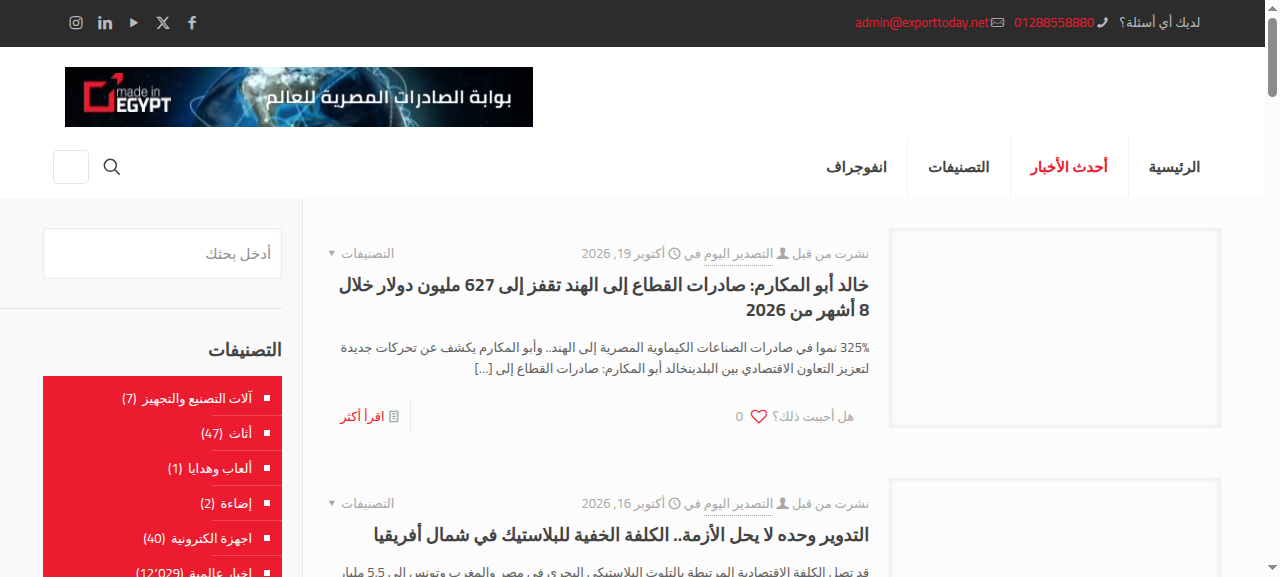Open أحدث الأخبار menu item

(x=1069, y=167)
